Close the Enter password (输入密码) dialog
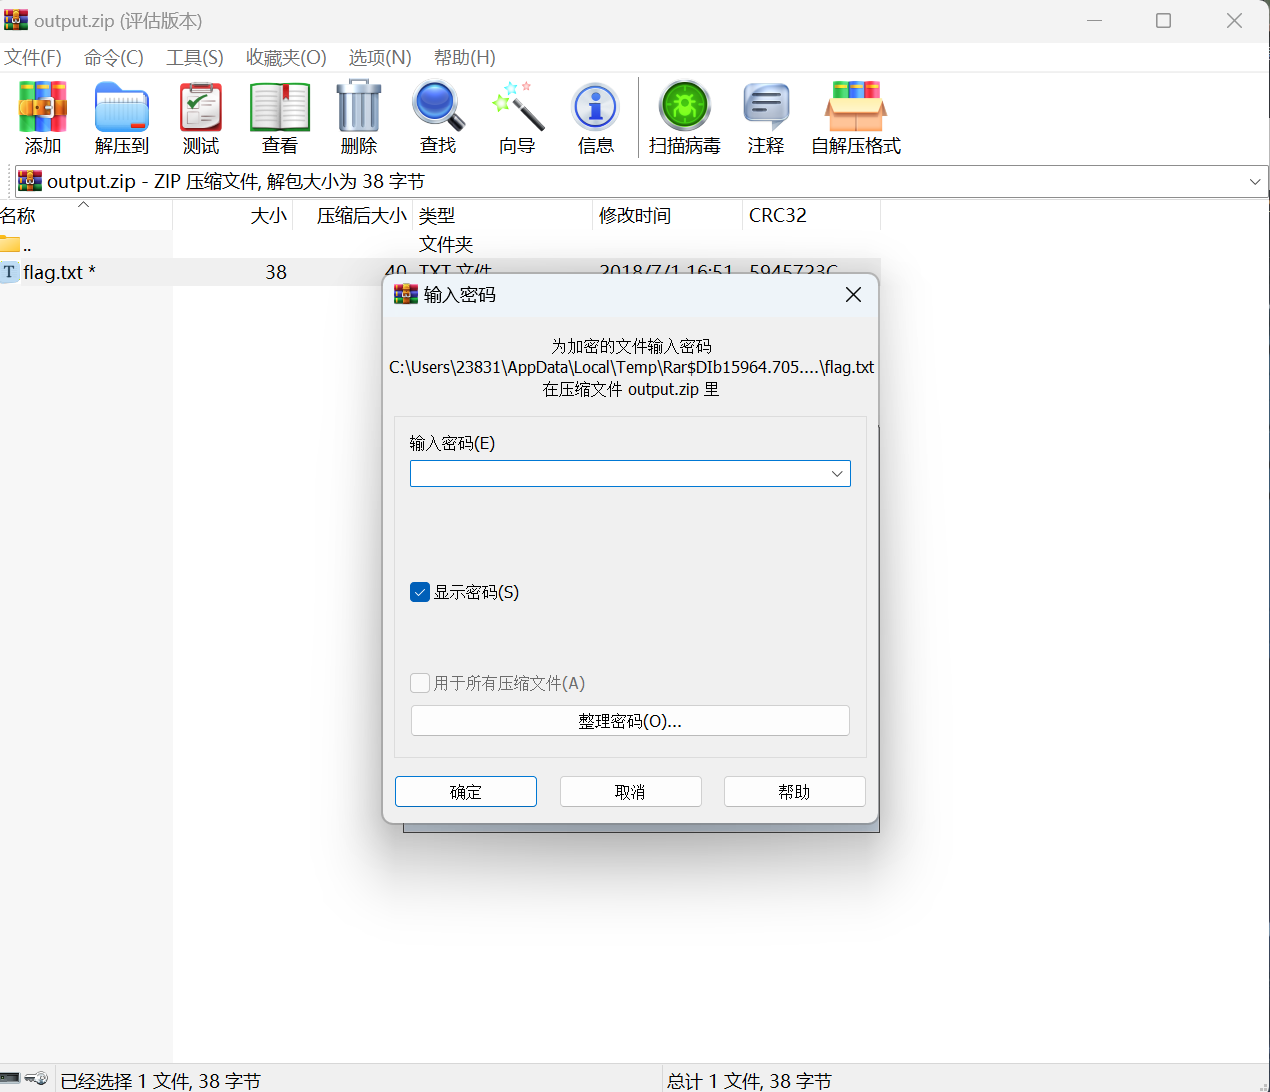The width and height of the screenshot is (1270, 1092). (853, 294)
